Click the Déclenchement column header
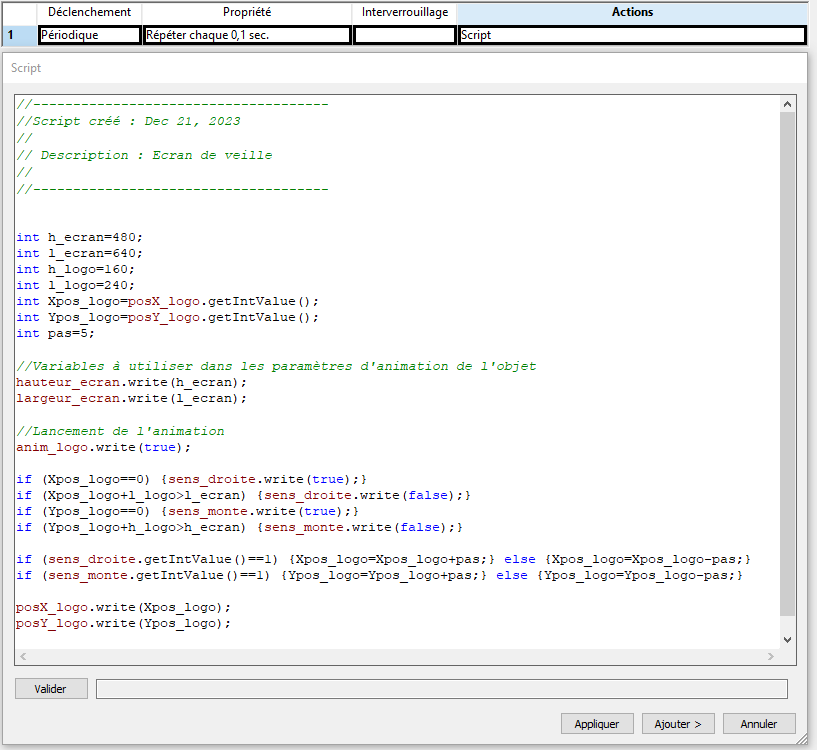Viewport: 817px width, 750px height. tap(90, 12)
